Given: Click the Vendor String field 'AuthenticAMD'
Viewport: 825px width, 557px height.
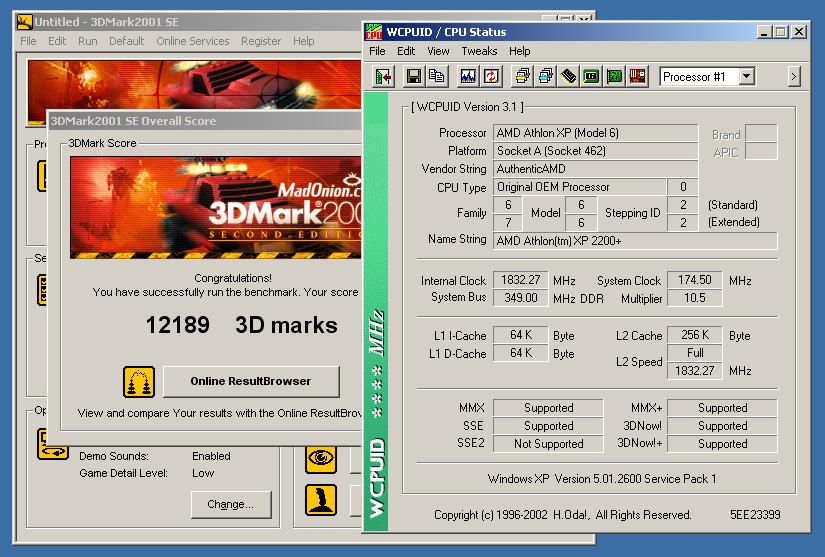Looking at the screenshot, I should pos(595,169).
